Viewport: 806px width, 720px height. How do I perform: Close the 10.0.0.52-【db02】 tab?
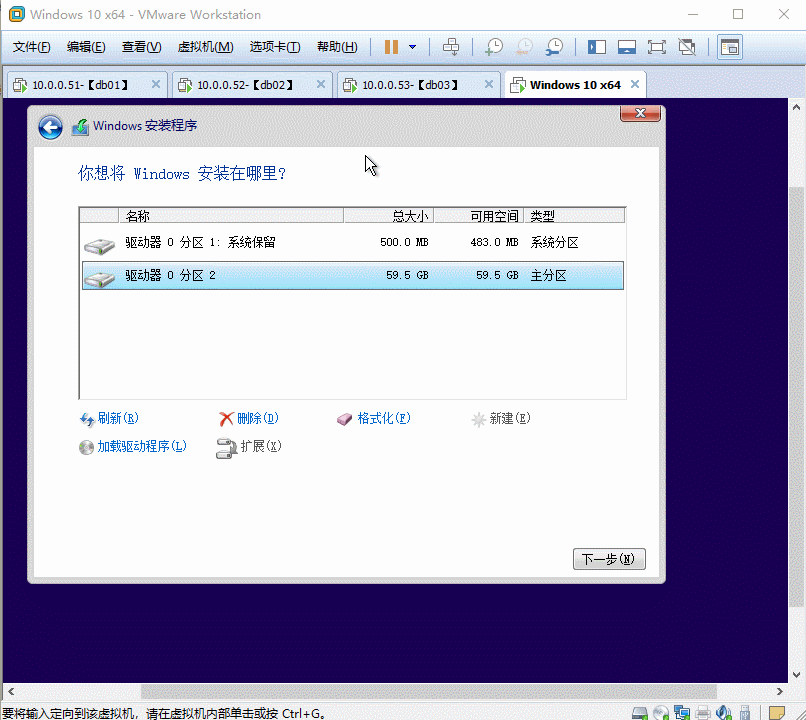321,84
